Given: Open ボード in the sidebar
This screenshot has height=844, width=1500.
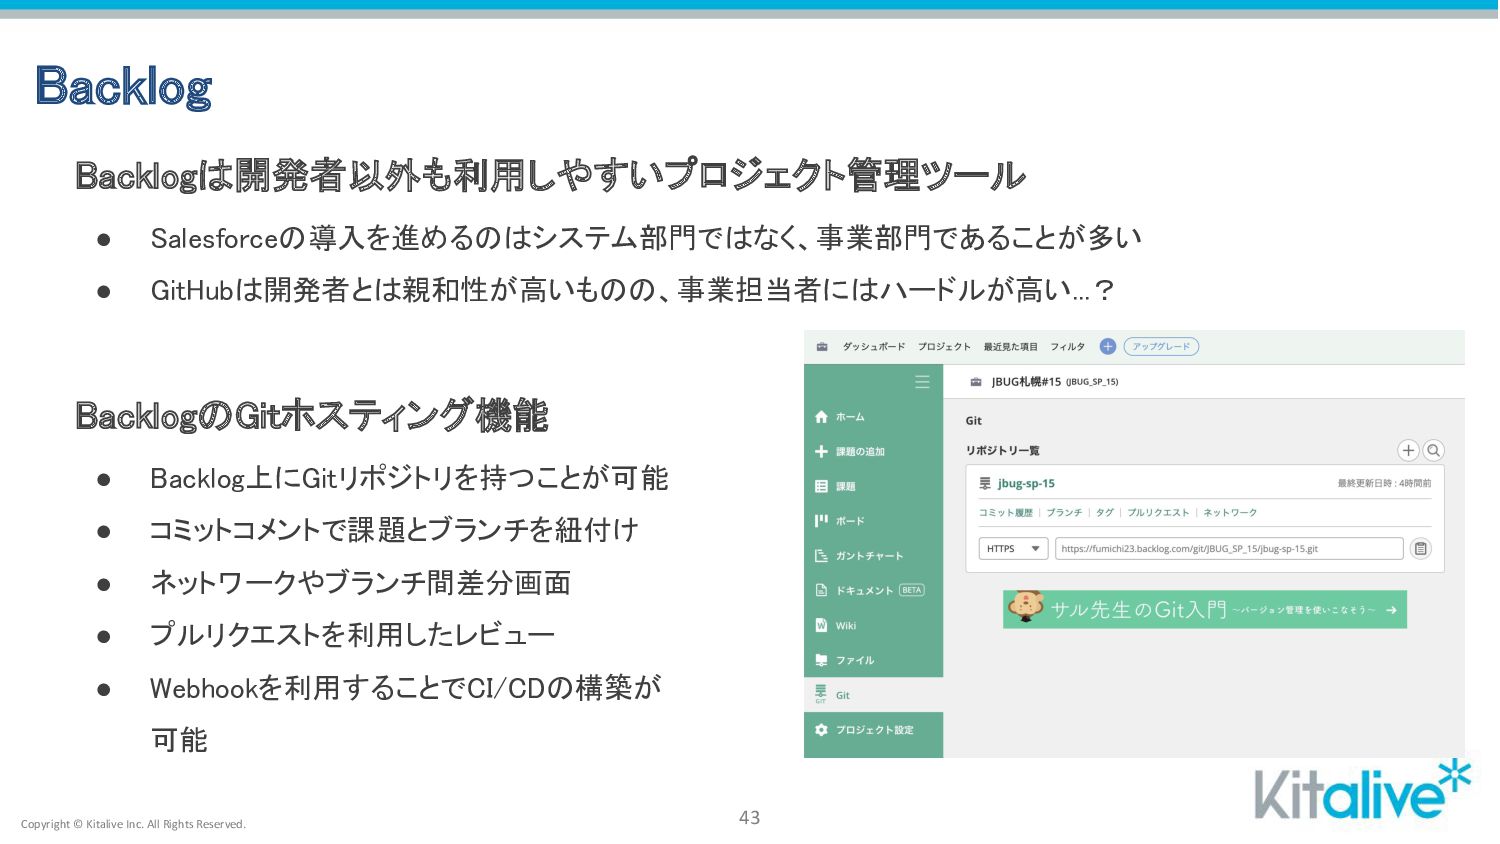Looking at the screenshot, I should tap(874, 521).
